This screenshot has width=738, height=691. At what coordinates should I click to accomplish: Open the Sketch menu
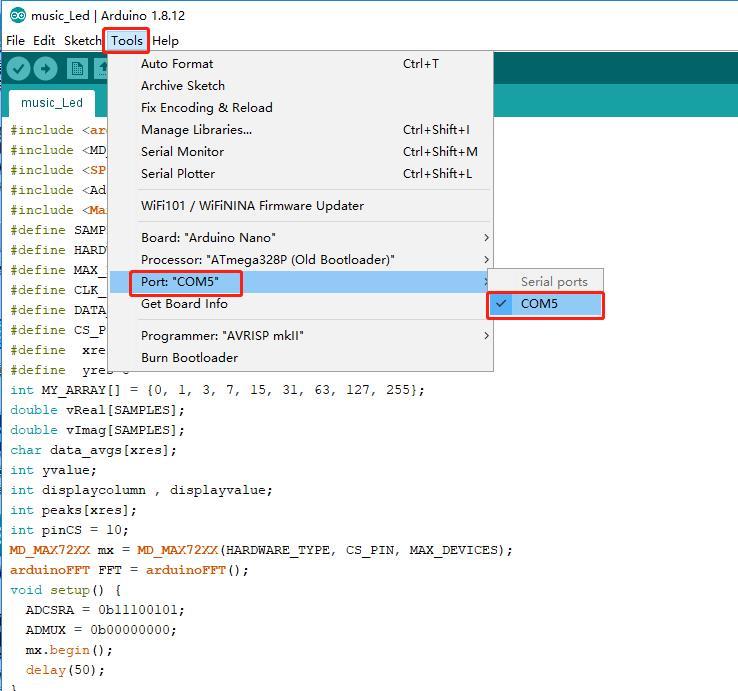pos(82,41)
